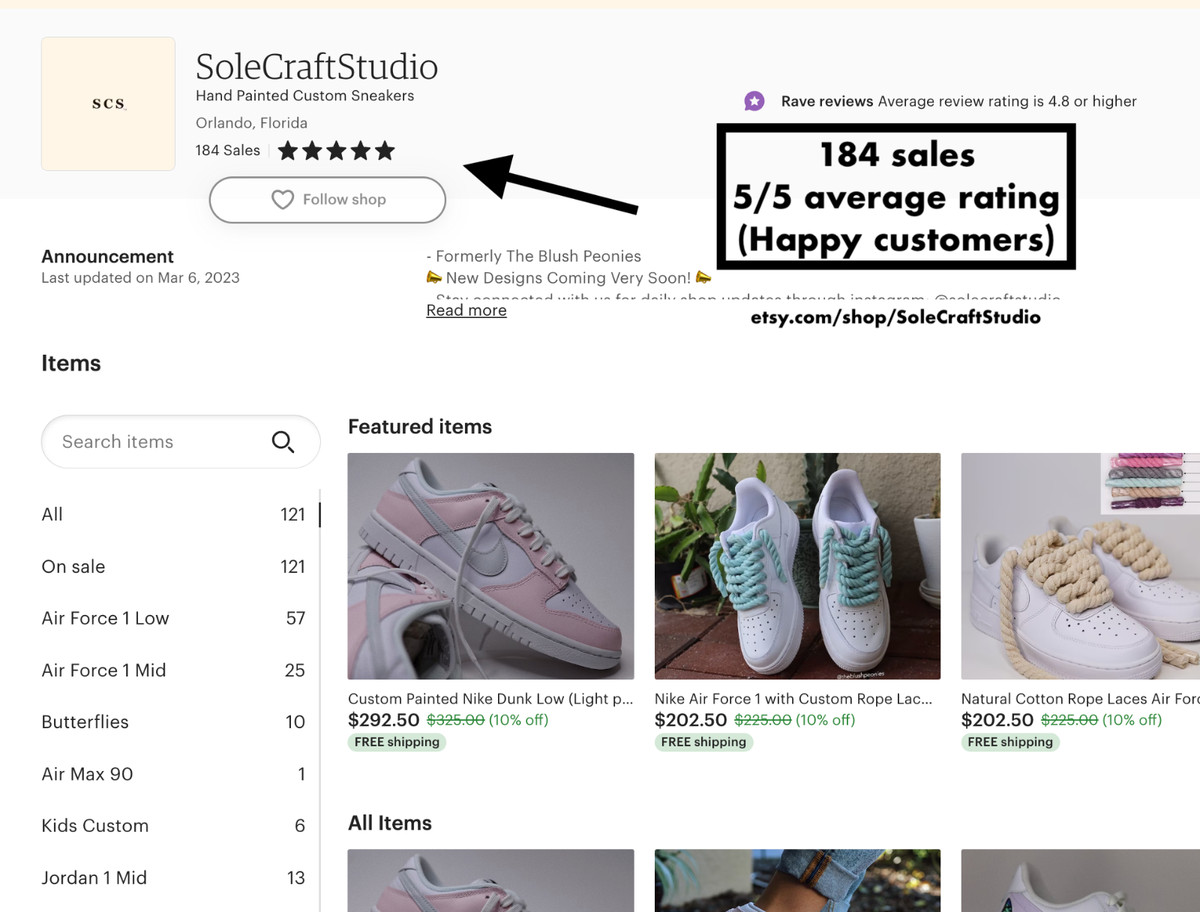Click the search magnifier icon
The width and height of the screenshot is (1200, 912).
coord(283,442)
